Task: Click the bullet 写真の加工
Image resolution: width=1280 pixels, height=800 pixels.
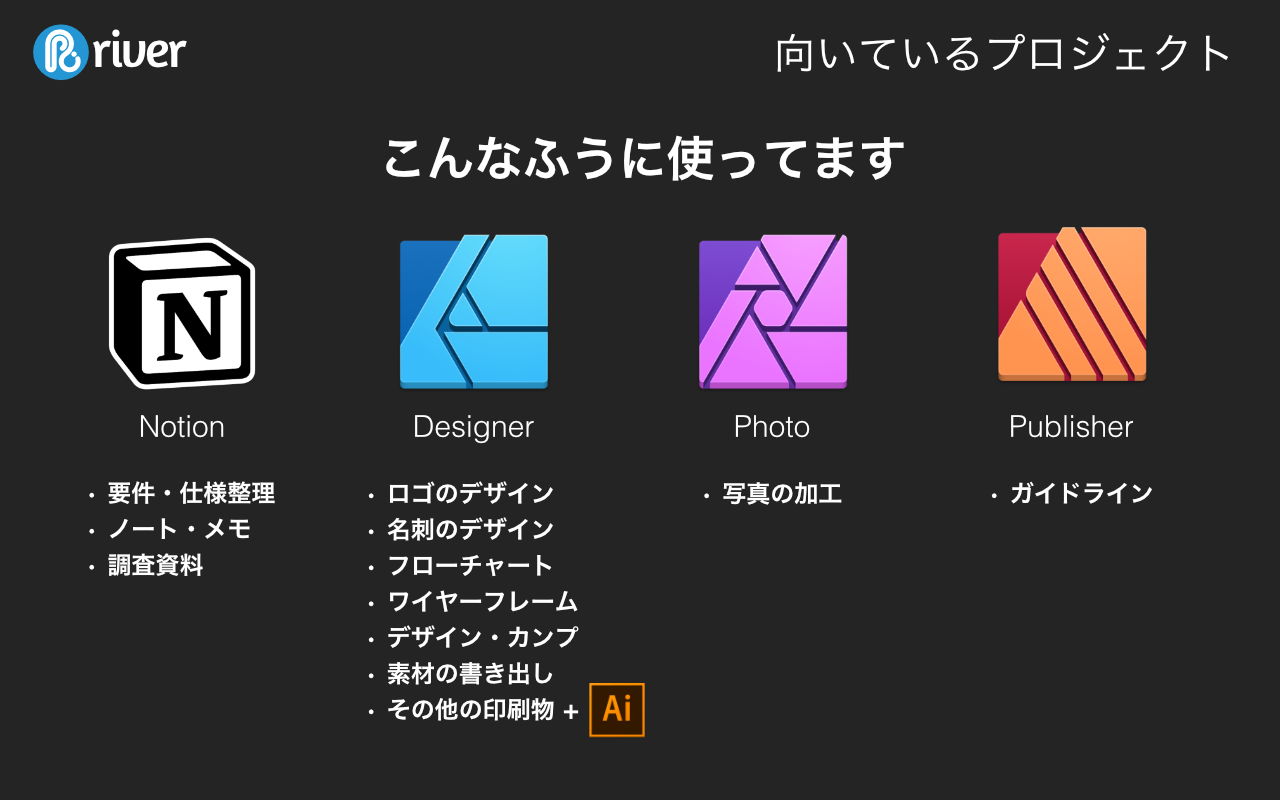Action: 782,493
